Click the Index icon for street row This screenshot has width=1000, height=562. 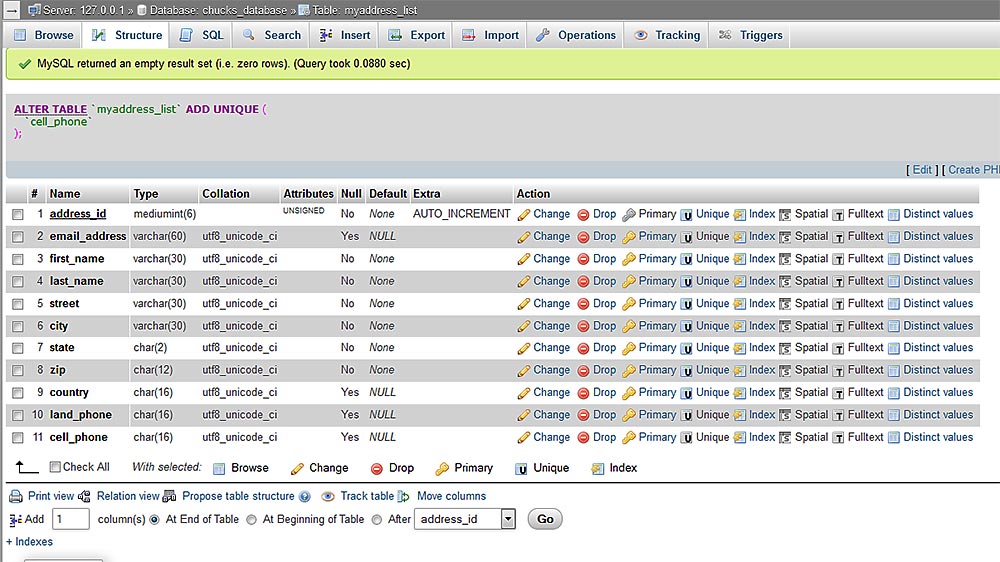(739, 304)
